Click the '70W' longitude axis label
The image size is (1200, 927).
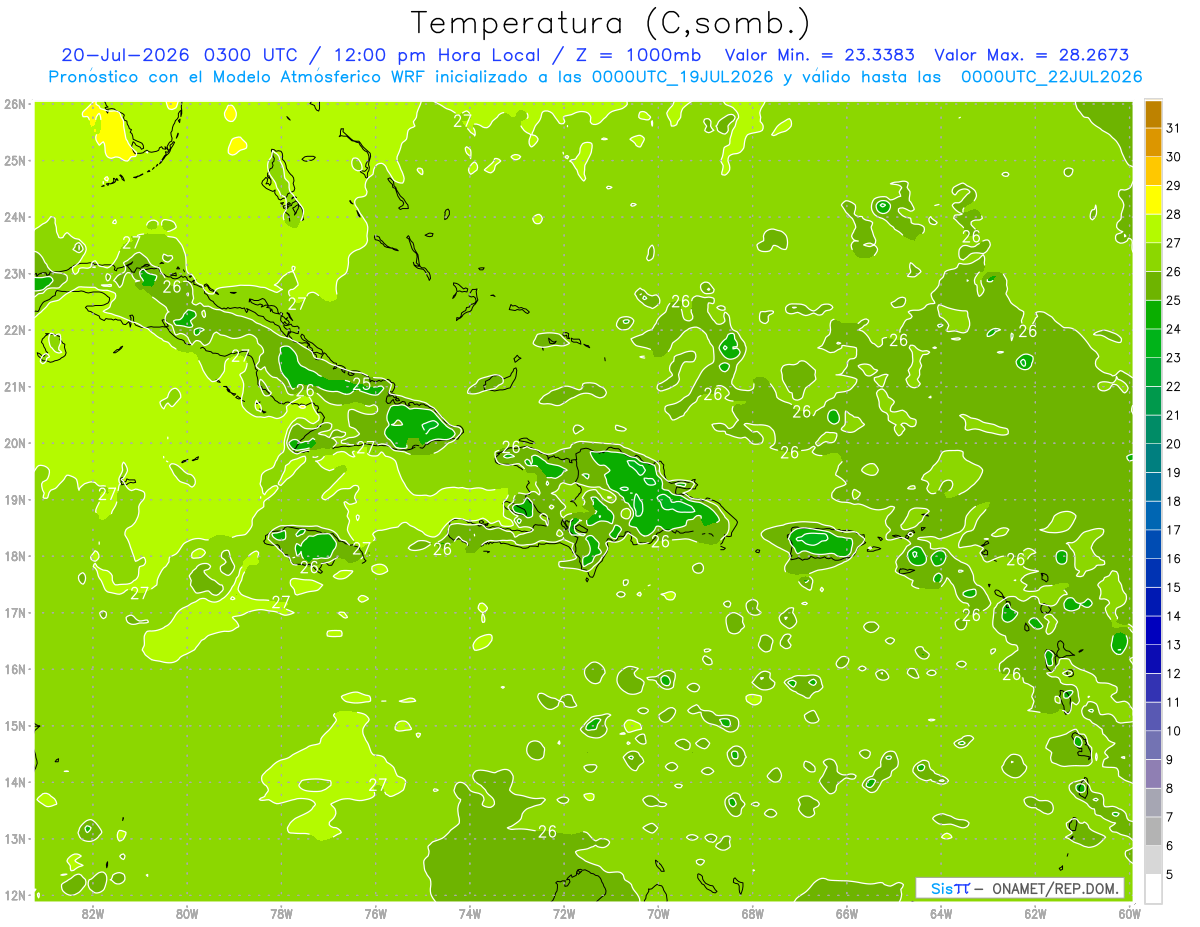[658, 913]
